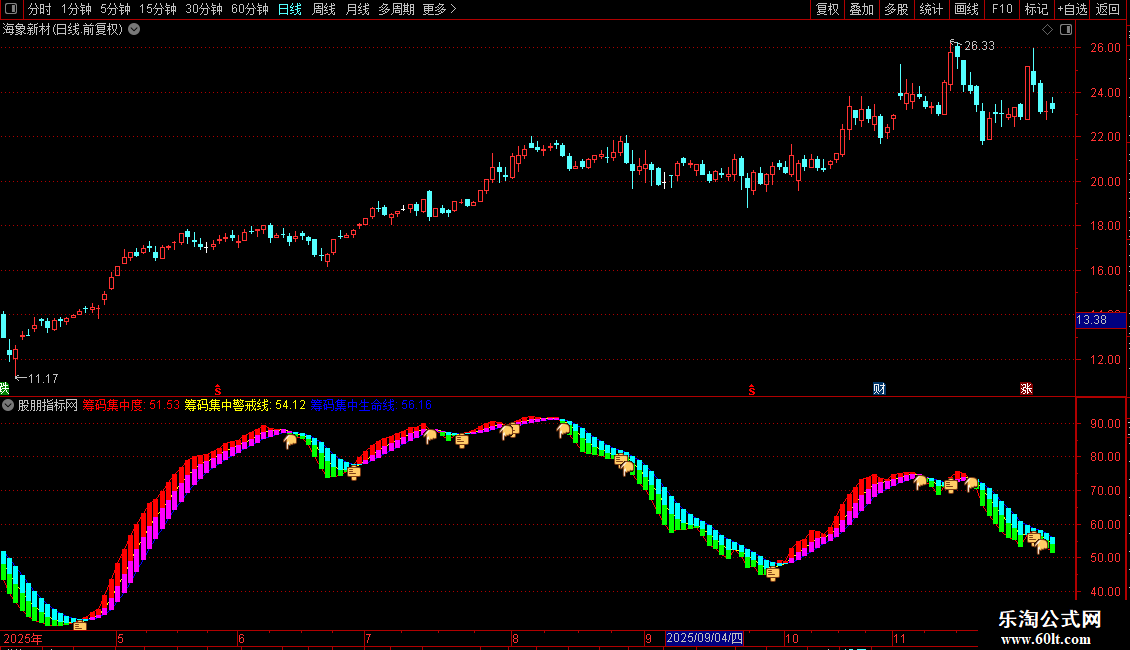Open the 统计 statistics tool

pos(931,9)
